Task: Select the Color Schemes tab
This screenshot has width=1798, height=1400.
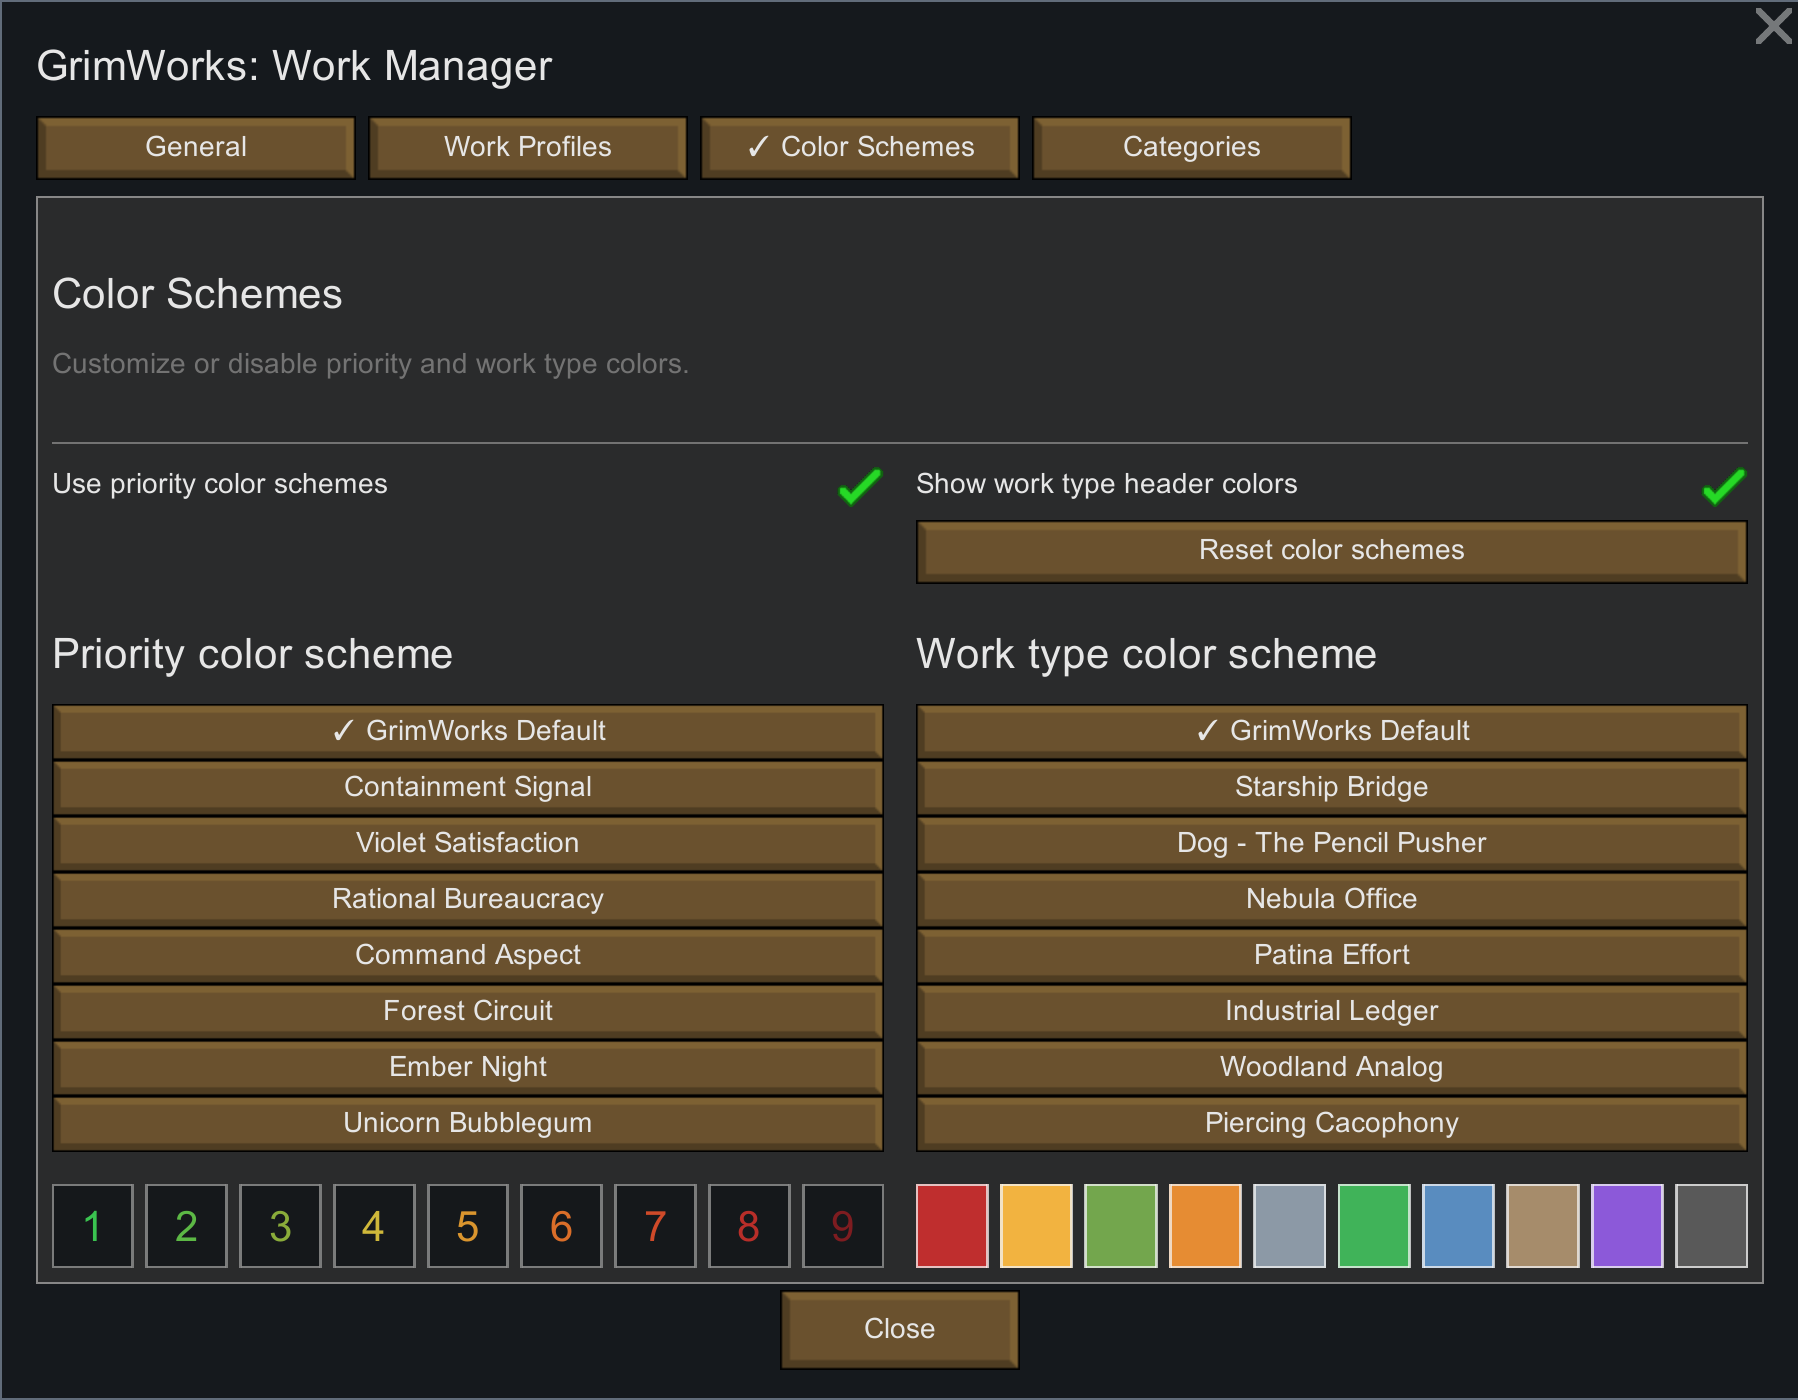Action: [x=860, y=148]
